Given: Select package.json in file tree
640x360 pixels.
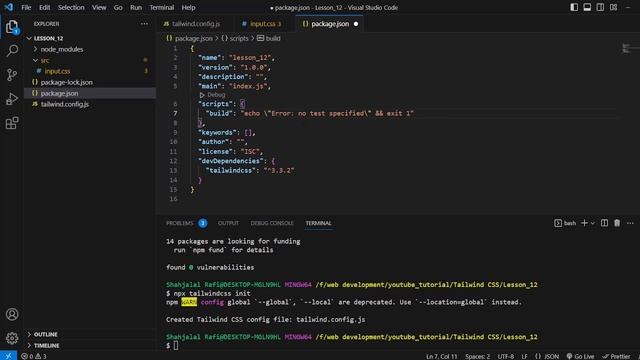Looking at the screenshot, I should click(x=59, y=93).
